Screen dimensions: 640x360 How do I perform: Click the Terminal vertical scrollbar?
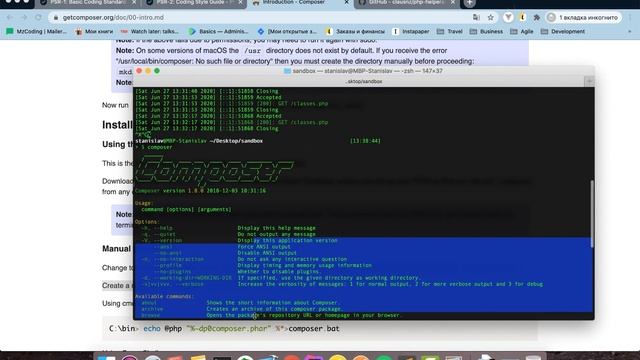point(591,213)
